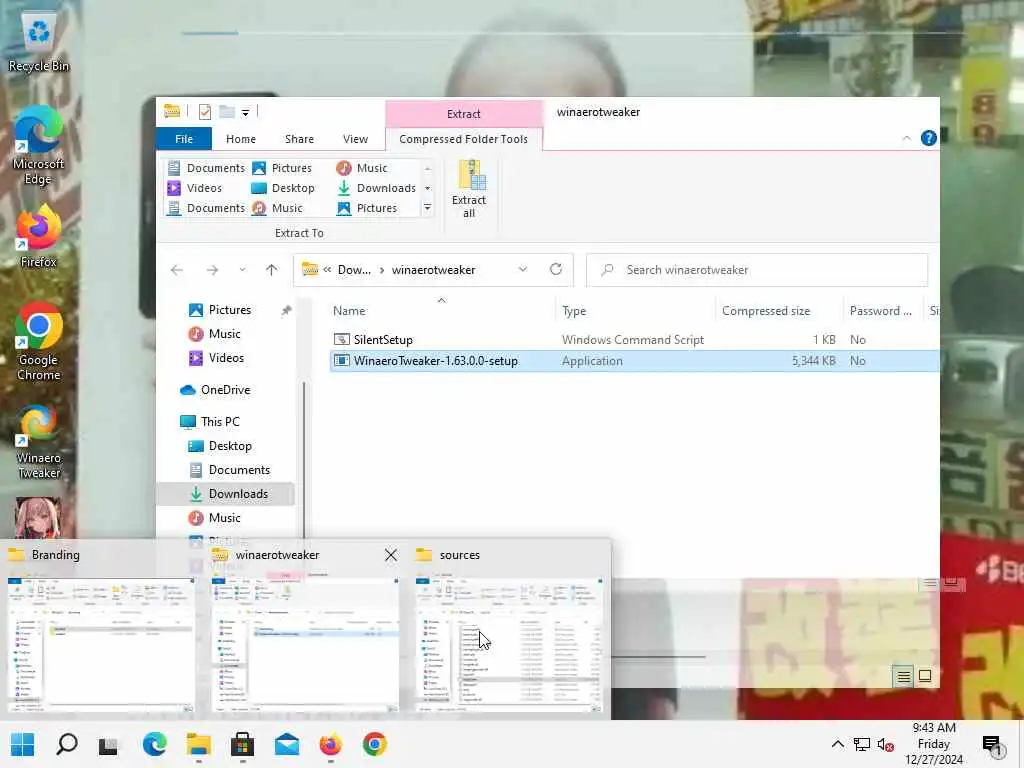Image resolution: width=1024 pixels, height=768 pixels.
Task: Click the Dow... breadcrumb in address bar
Action: [354, 270]
